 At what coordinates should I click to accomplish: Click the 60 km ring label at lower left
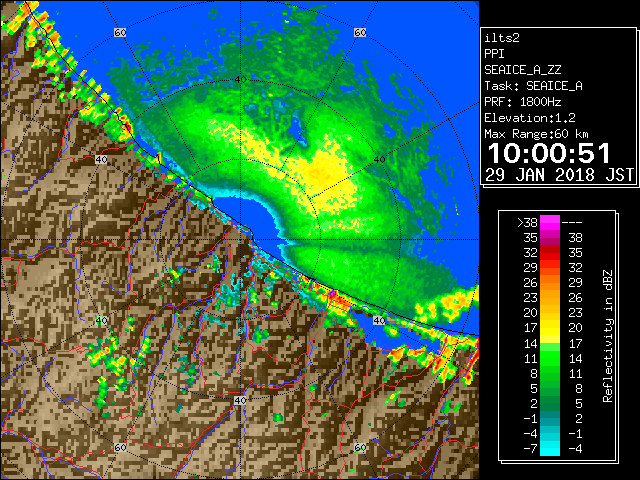[x=120, y=447]
